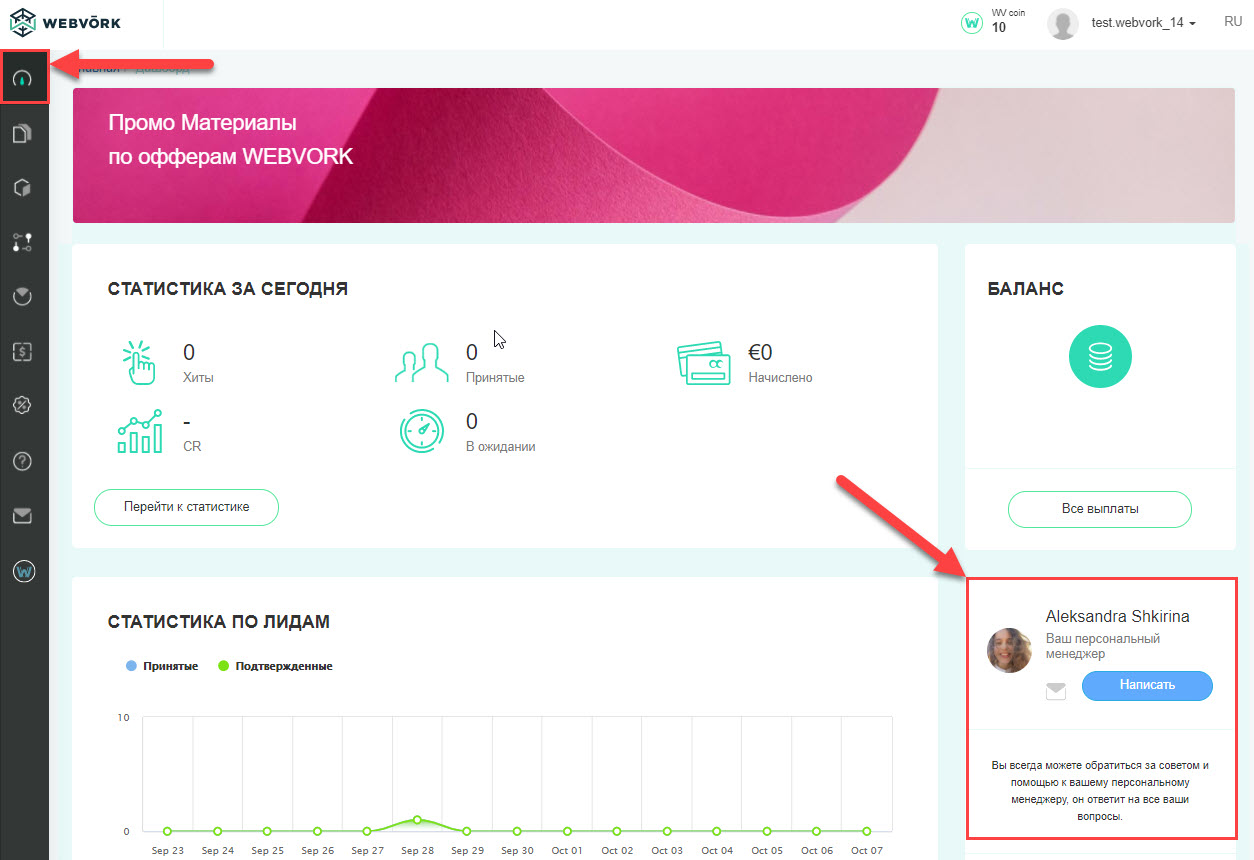The width and height of the screenshot is (1254, 860).
Task: Click the Написать button
Action: [1147, 685]
